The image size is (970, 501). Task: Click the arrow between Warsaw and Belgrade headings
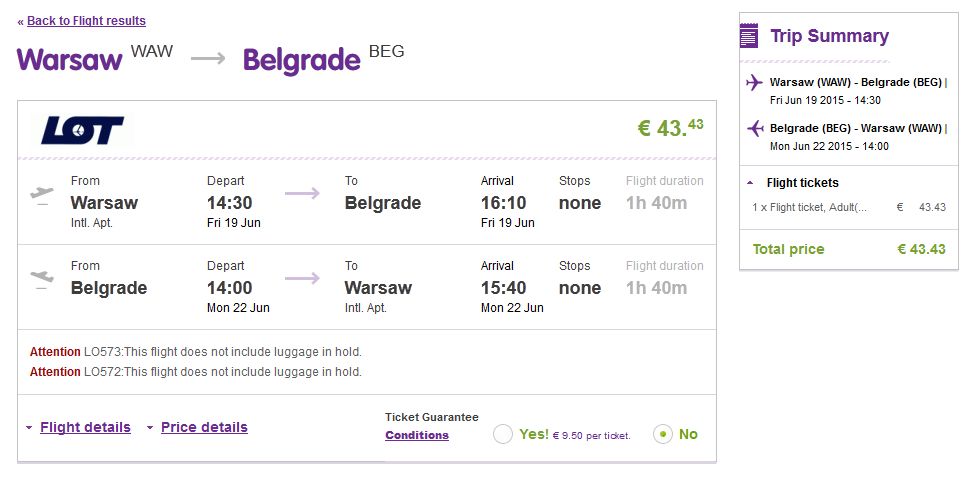(x=208, y=59)
